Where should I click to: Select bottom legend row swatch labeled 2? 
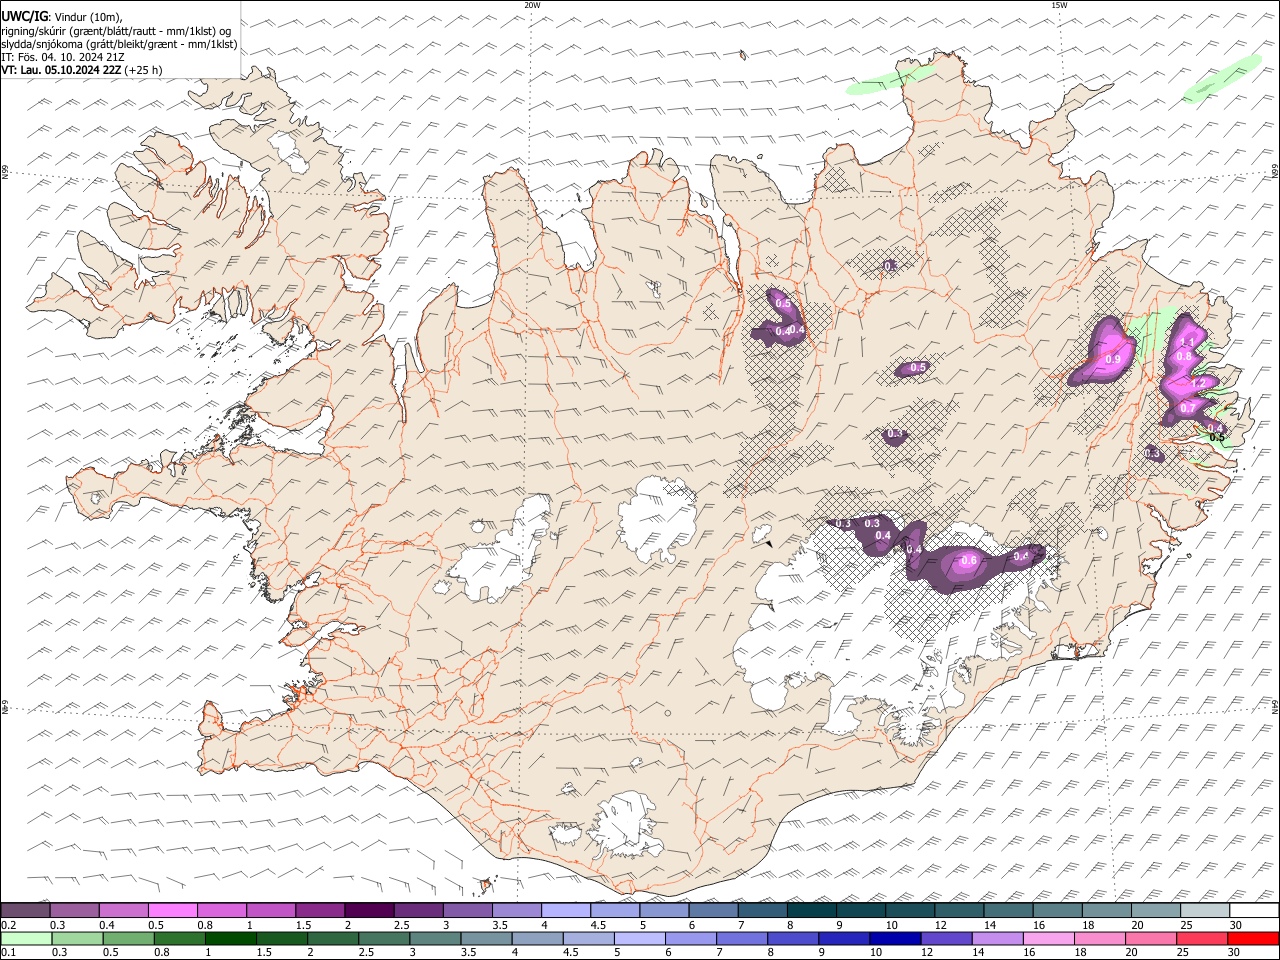pyautogui.click(x=334, y=939)
